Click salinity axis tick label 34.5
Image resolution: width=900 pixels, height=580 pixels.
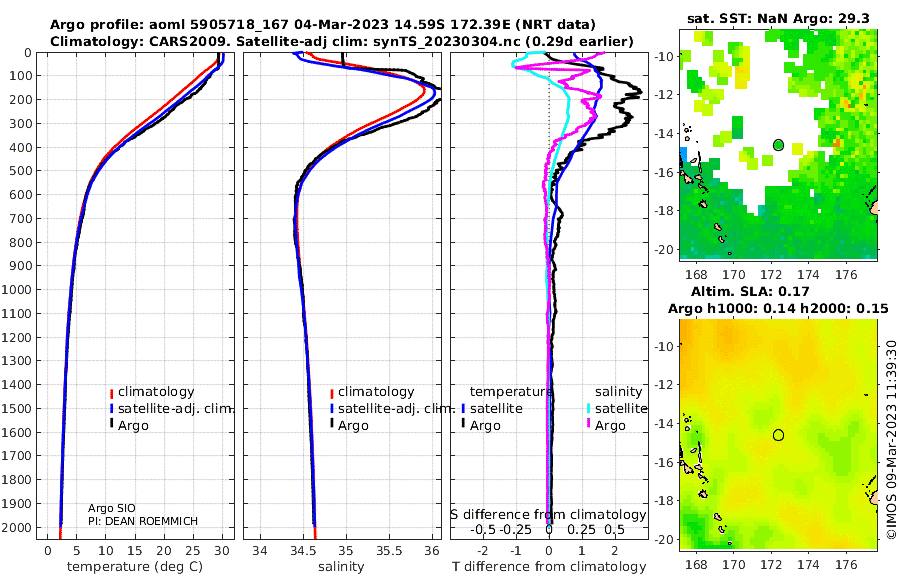click(x=303, y=551)
